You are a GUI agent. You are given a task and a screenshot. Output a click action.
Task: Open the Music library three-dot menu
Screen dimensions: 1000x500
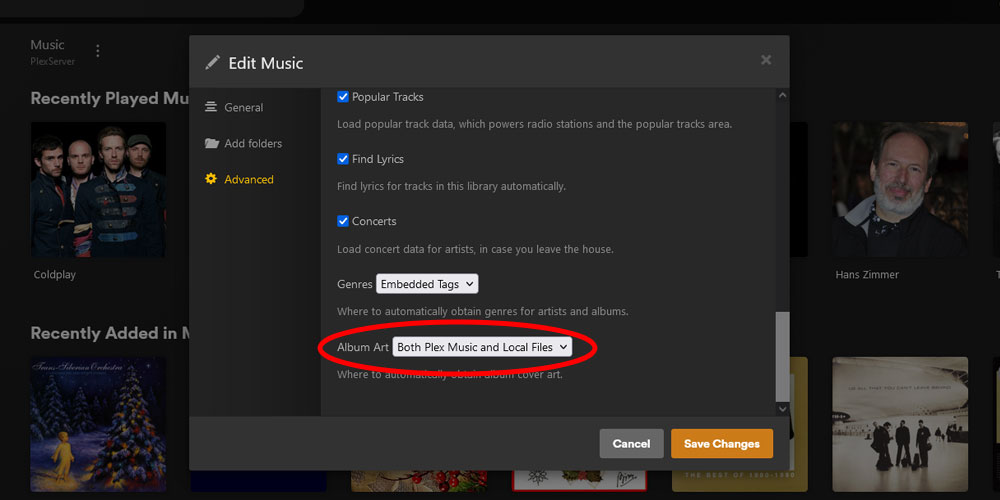(x=98, y=51)
